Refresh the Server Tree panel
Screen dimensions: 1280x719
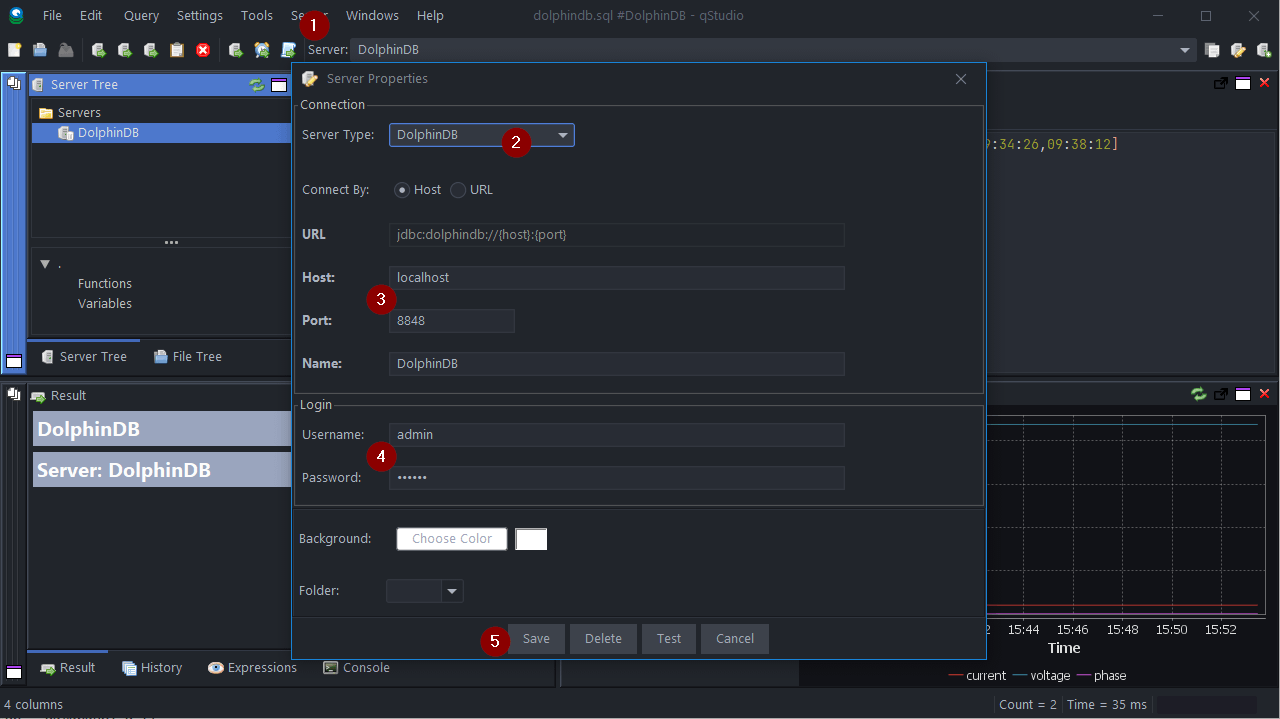[257, 85]
